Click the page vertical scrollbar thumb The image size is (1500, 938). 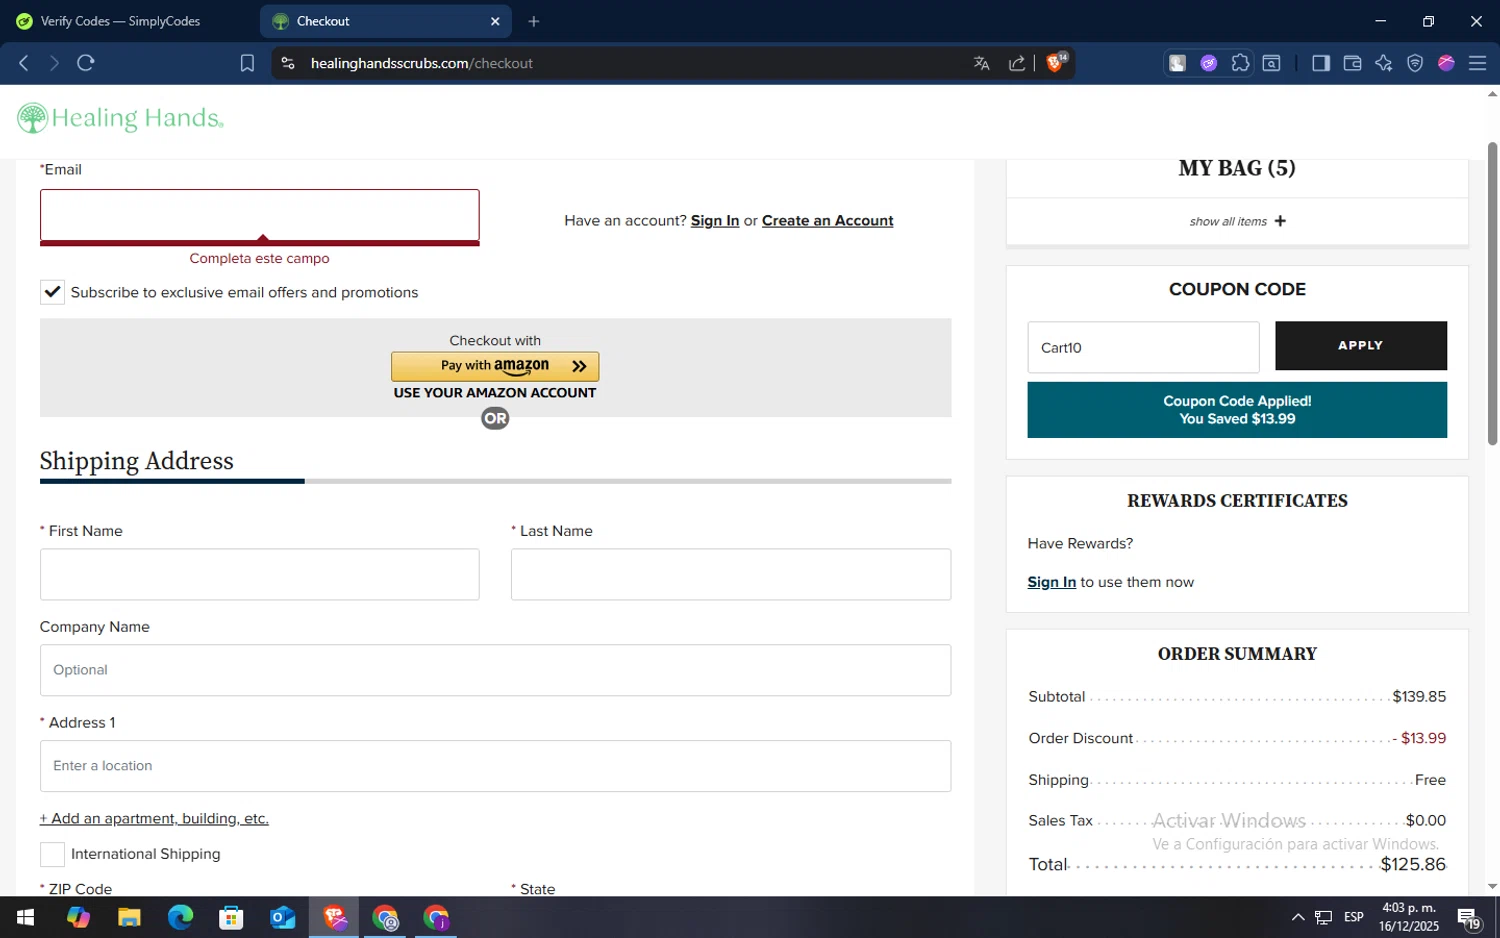pyautogui.click(x=1492, y=293)
